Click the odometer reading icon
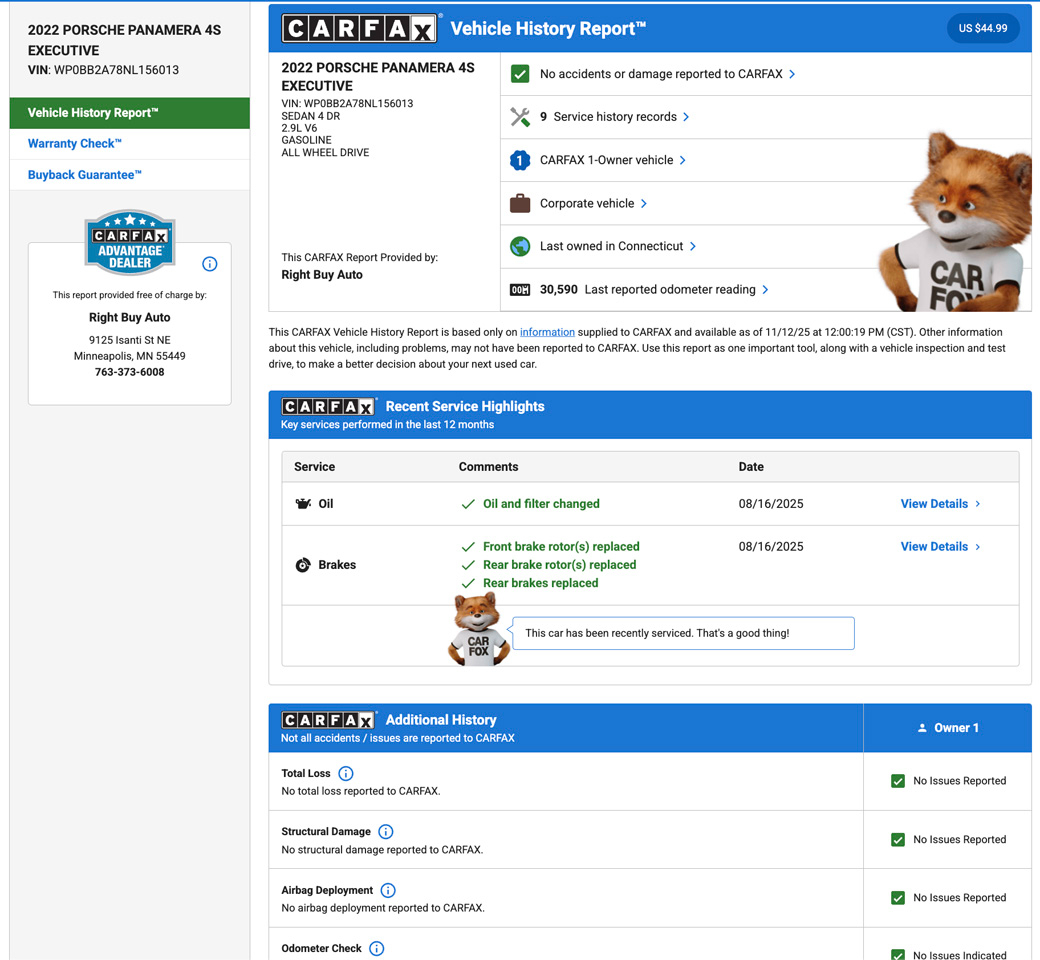Image resolution: width=1040 pixels, height=960 pixels. [x=520, y=290]
